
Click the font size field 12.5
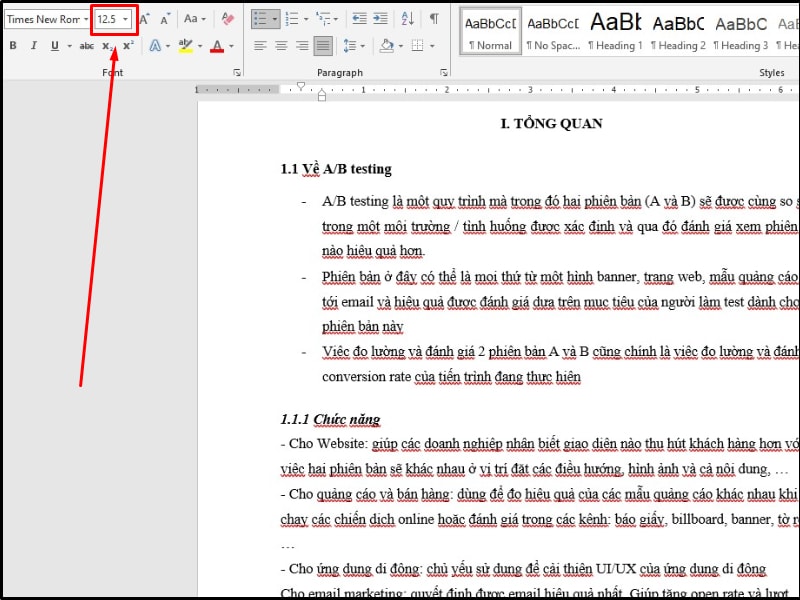[108, 19]
